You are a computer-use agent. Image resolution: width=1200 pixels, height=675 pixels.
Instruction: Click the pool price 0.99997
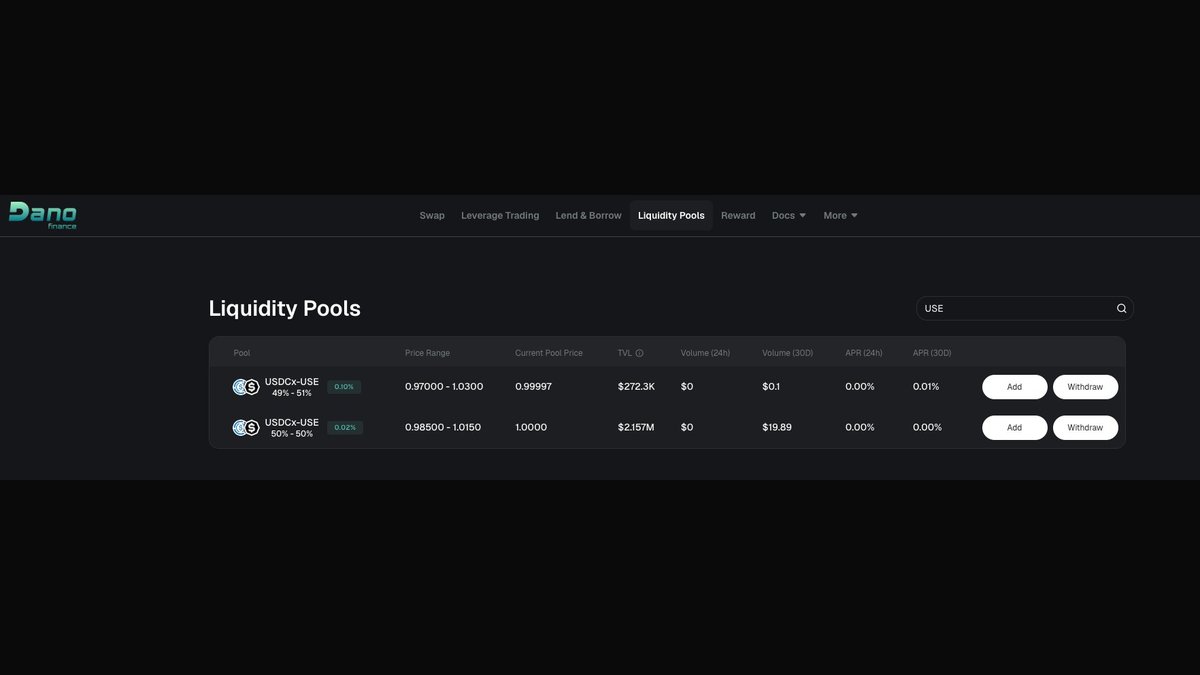(x=533, y=387)
